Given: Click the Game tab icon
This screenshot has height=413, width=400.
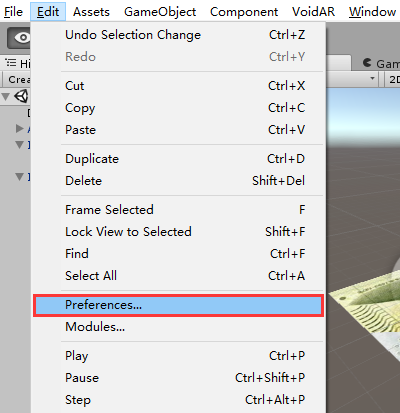Looking at the screenshot, I should (x=367, y=63).
